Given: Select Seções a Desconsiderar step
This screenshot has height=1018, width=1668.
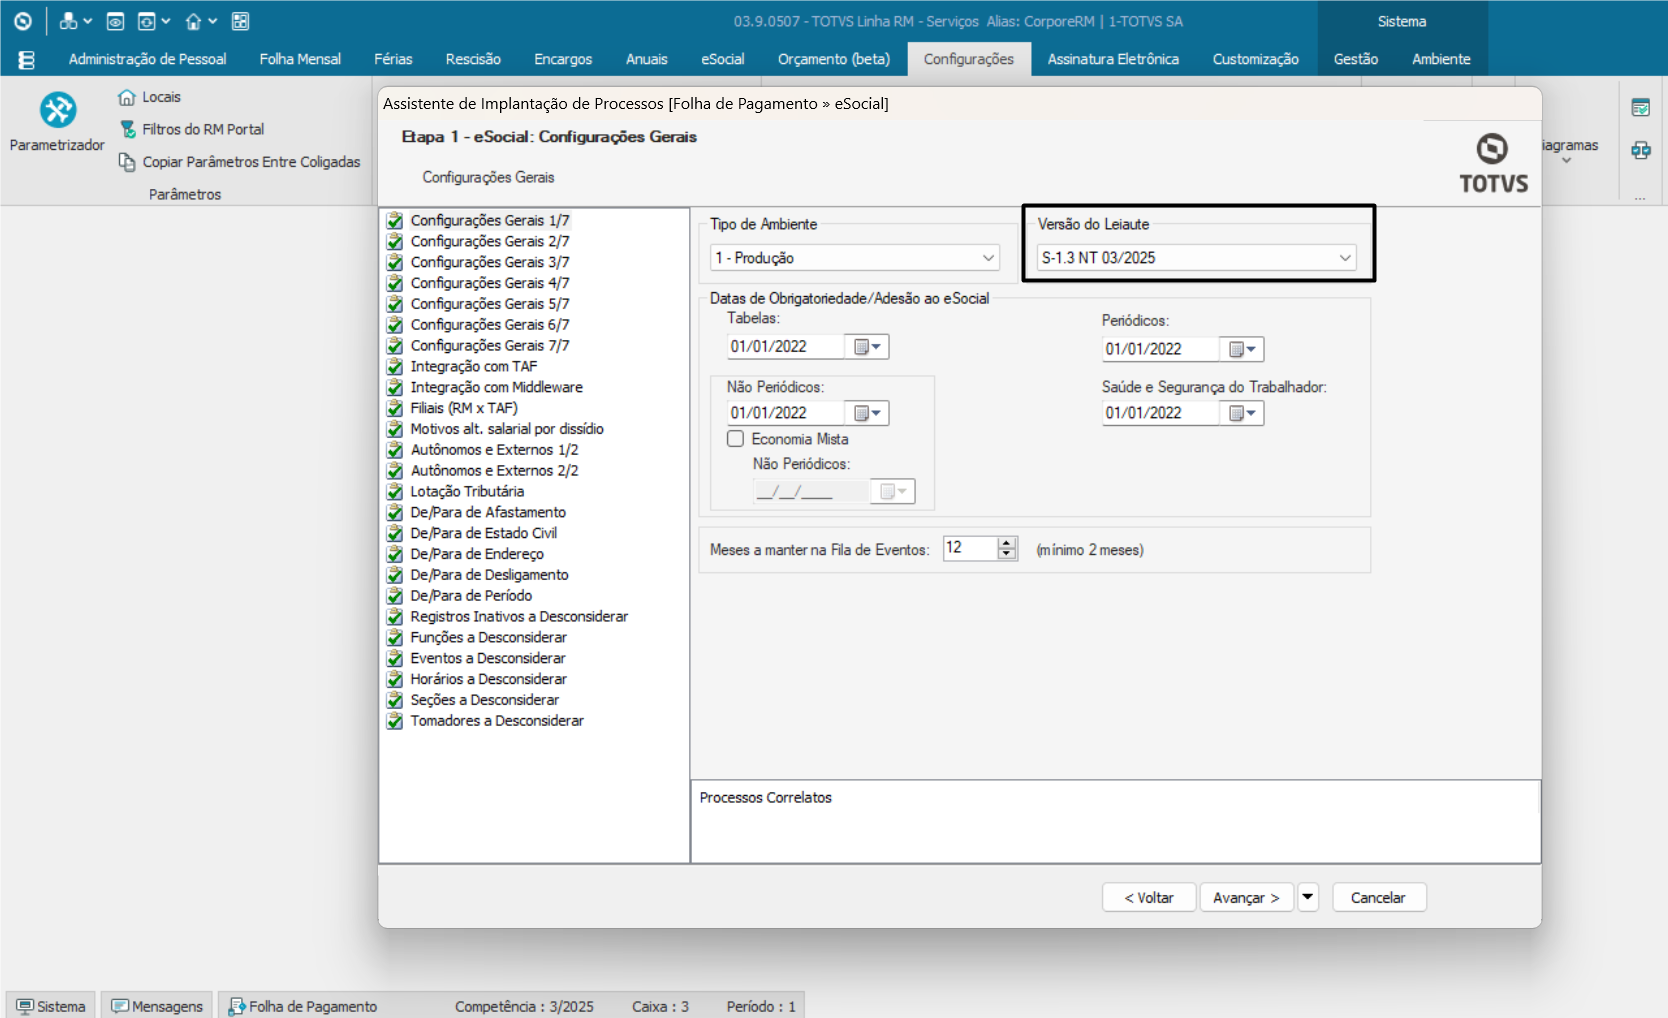Looking at the screenshot, I should (x=484, y=700).
